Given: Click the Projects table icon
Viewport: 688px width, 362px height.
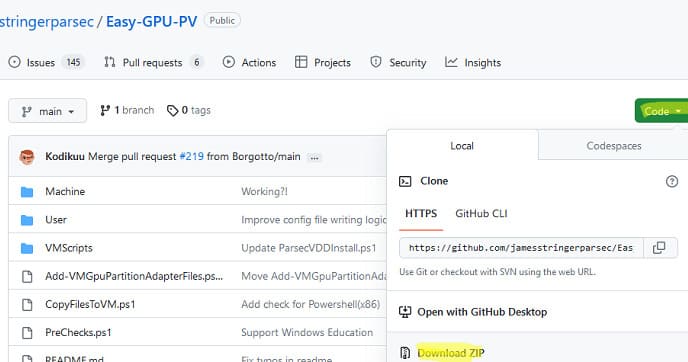Looking at the screenshot, I should pyautogui.click(x=301, y=62).
